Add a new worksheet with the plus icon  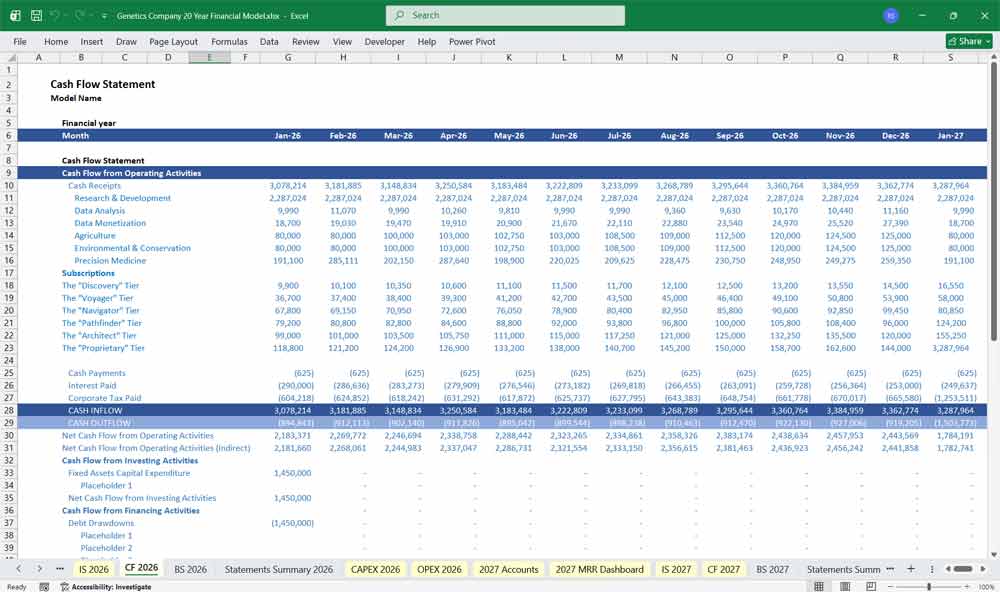click(911, 568)
